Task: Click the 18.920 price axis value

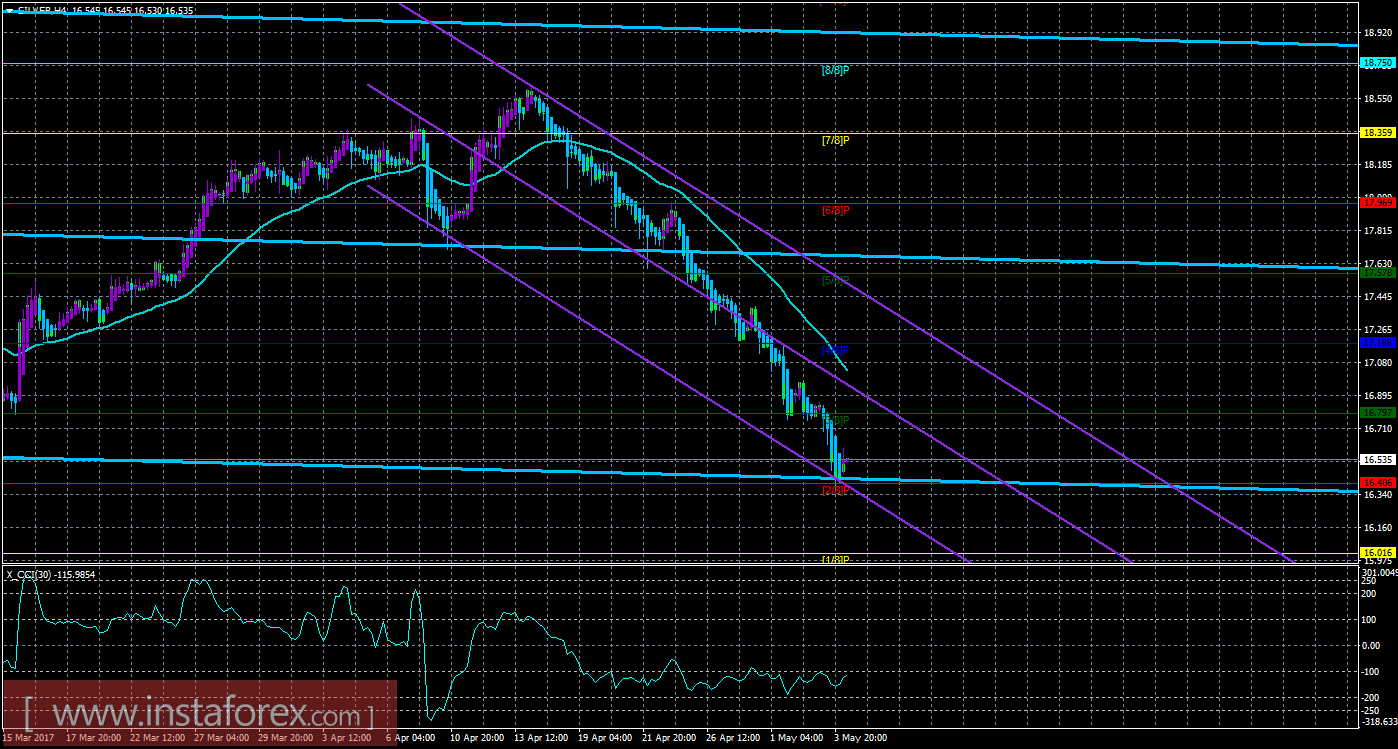Action: tap(1377, 32)
